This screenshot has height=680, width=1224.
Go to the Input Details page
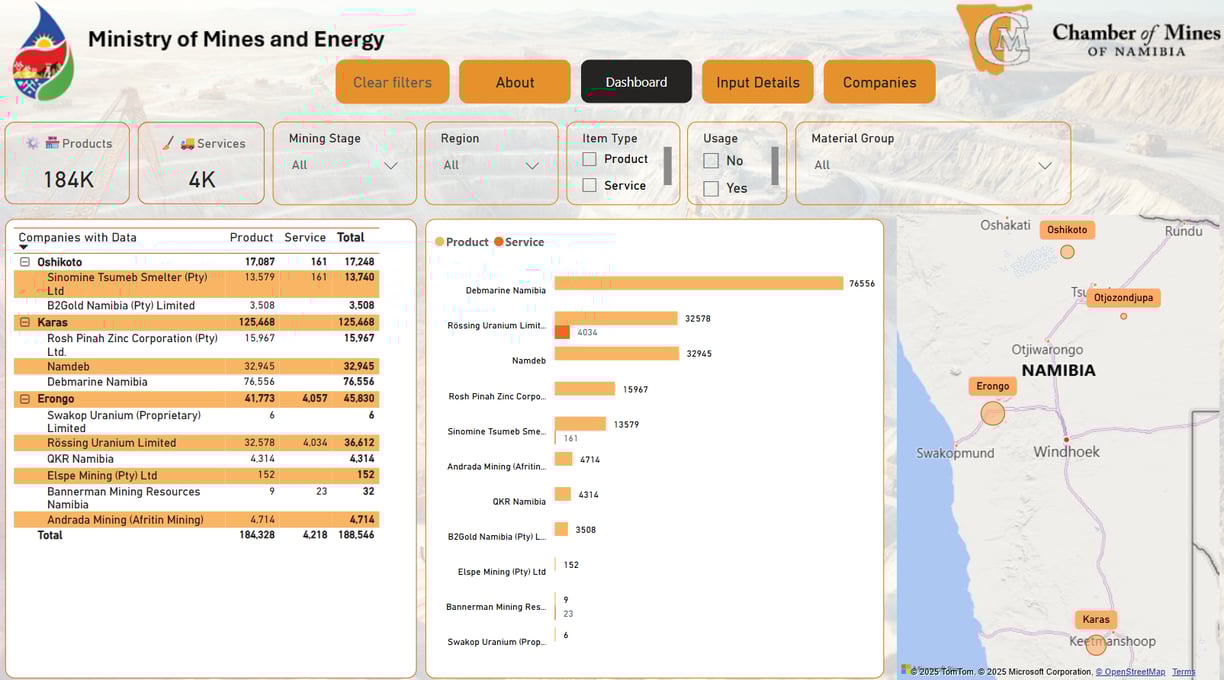coord(758,82)
